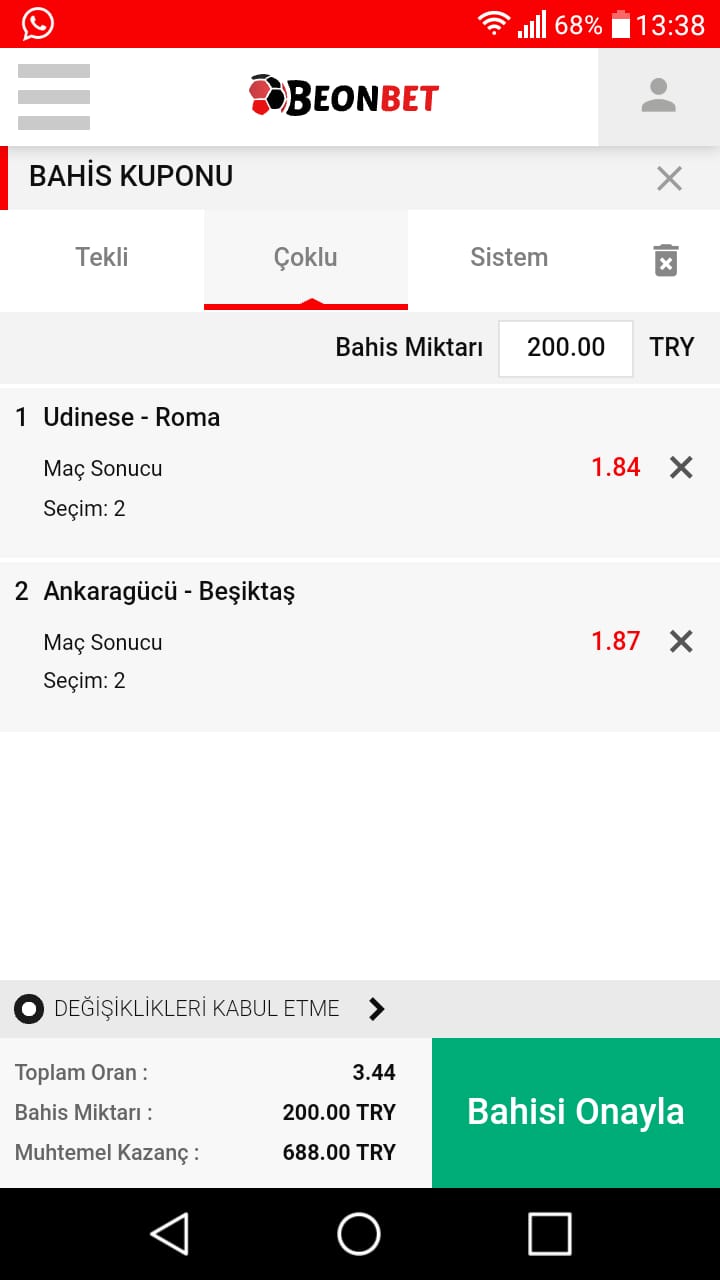Image resolution: width=720 pixels, height=1280 pixels.
Task: Switch to the Sistem tab
Action: coord(509,260)
